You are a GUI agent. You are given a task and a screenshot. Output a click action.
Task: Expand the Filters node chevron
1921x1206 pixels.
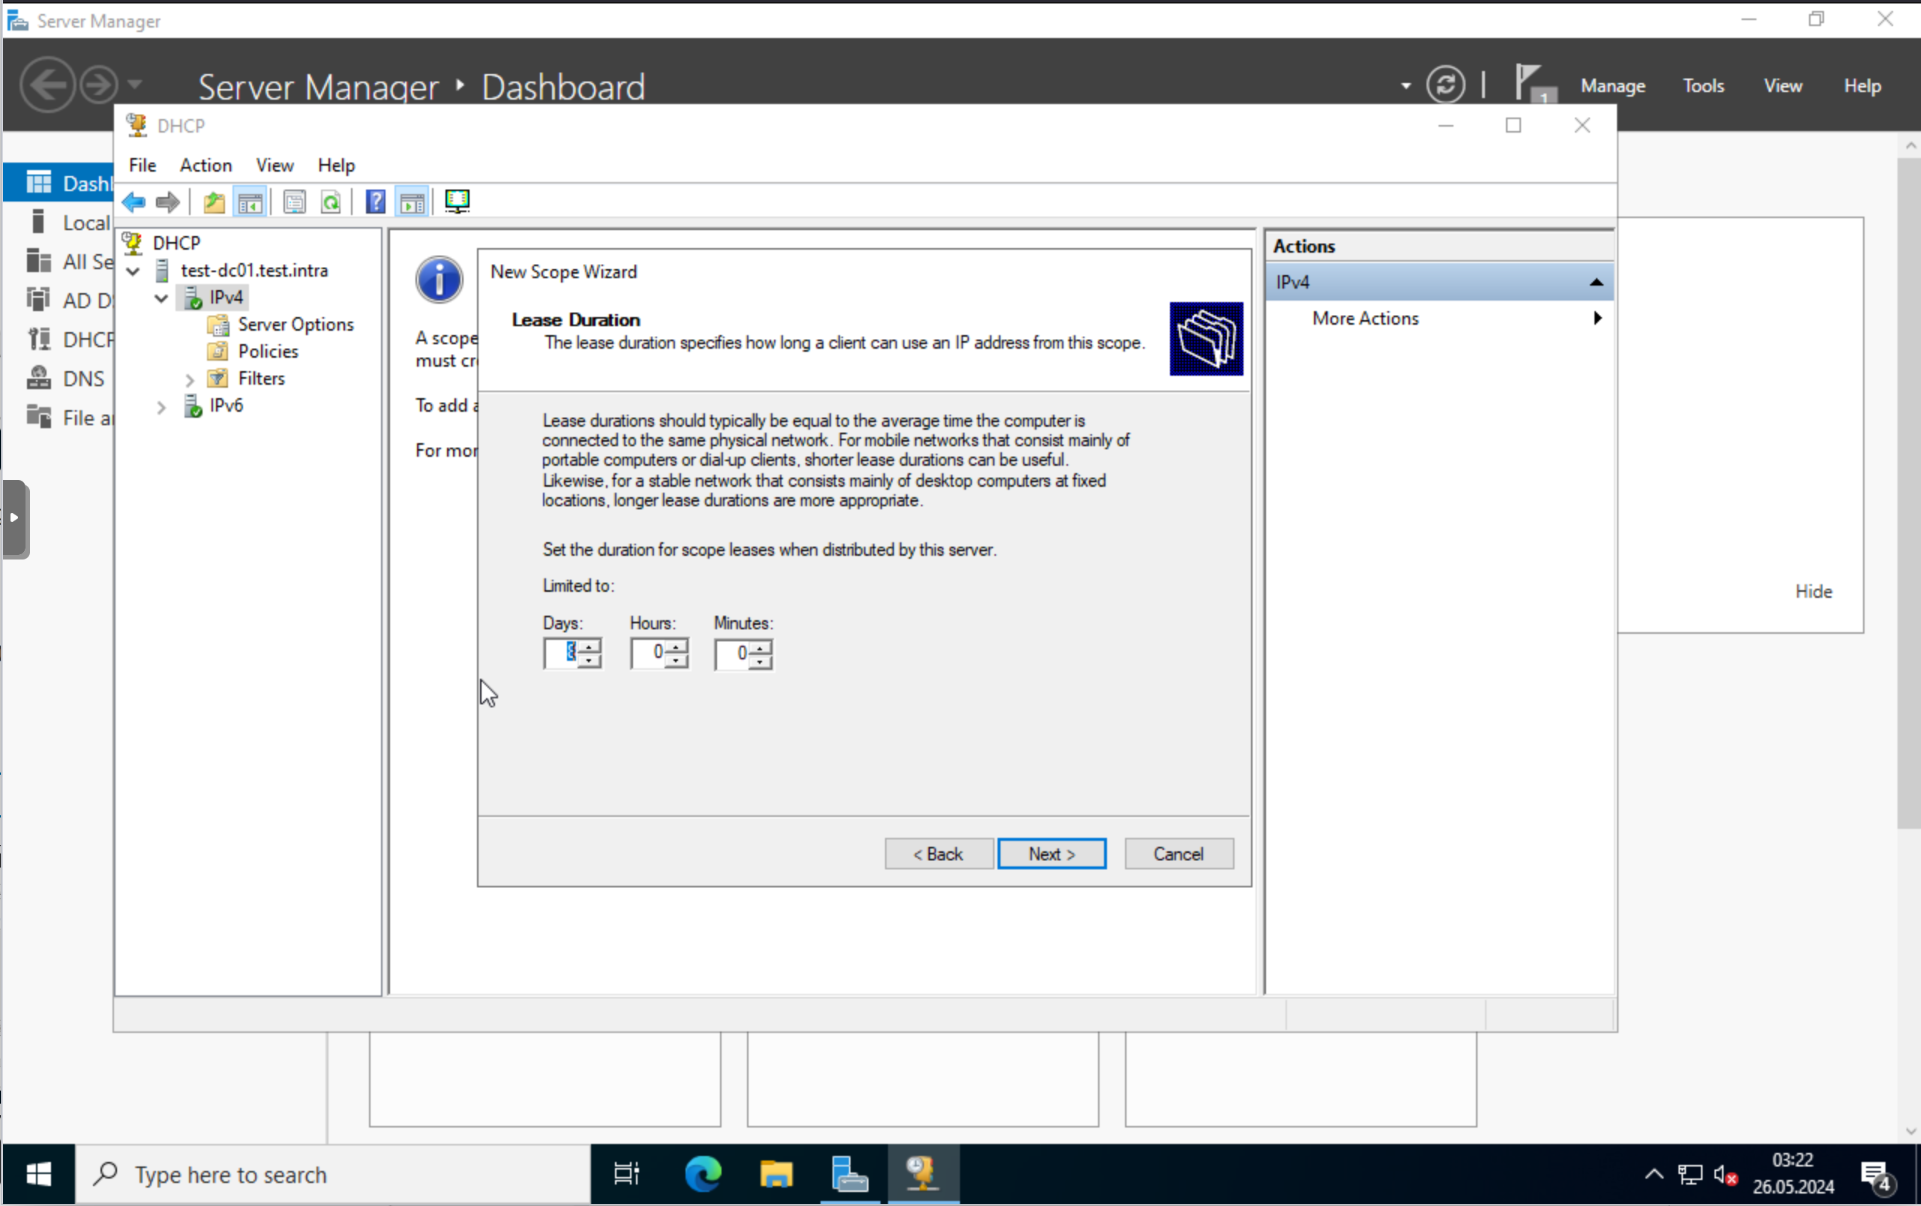[189, 379]
